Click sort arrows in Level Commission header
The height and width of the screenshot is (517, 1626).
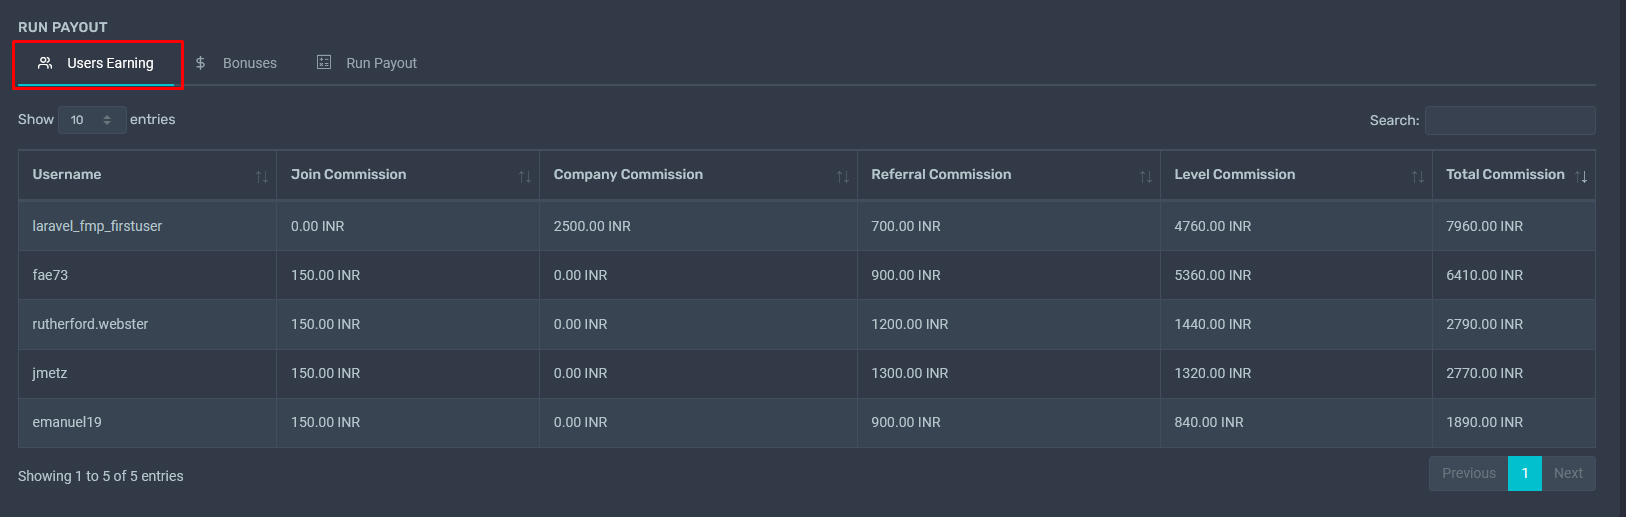click(x=1417, y=177)
